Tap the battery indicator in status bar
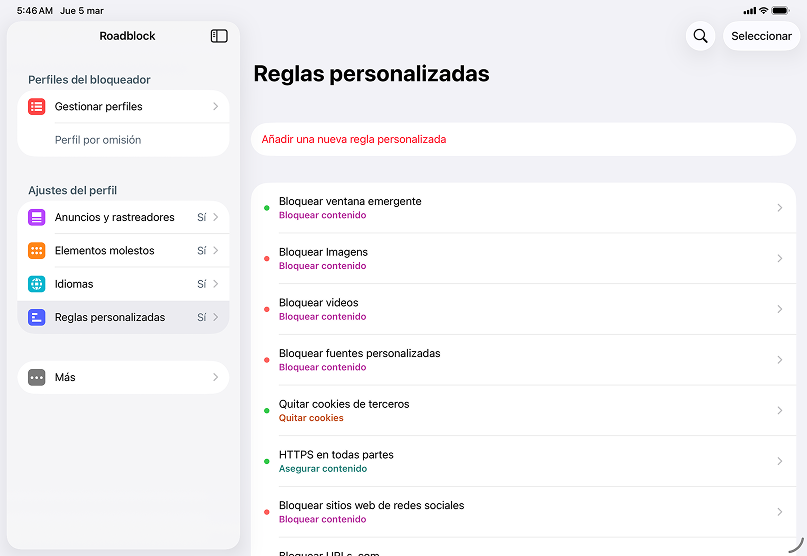The width and height of the screenshot is (807, 556). 780,10
